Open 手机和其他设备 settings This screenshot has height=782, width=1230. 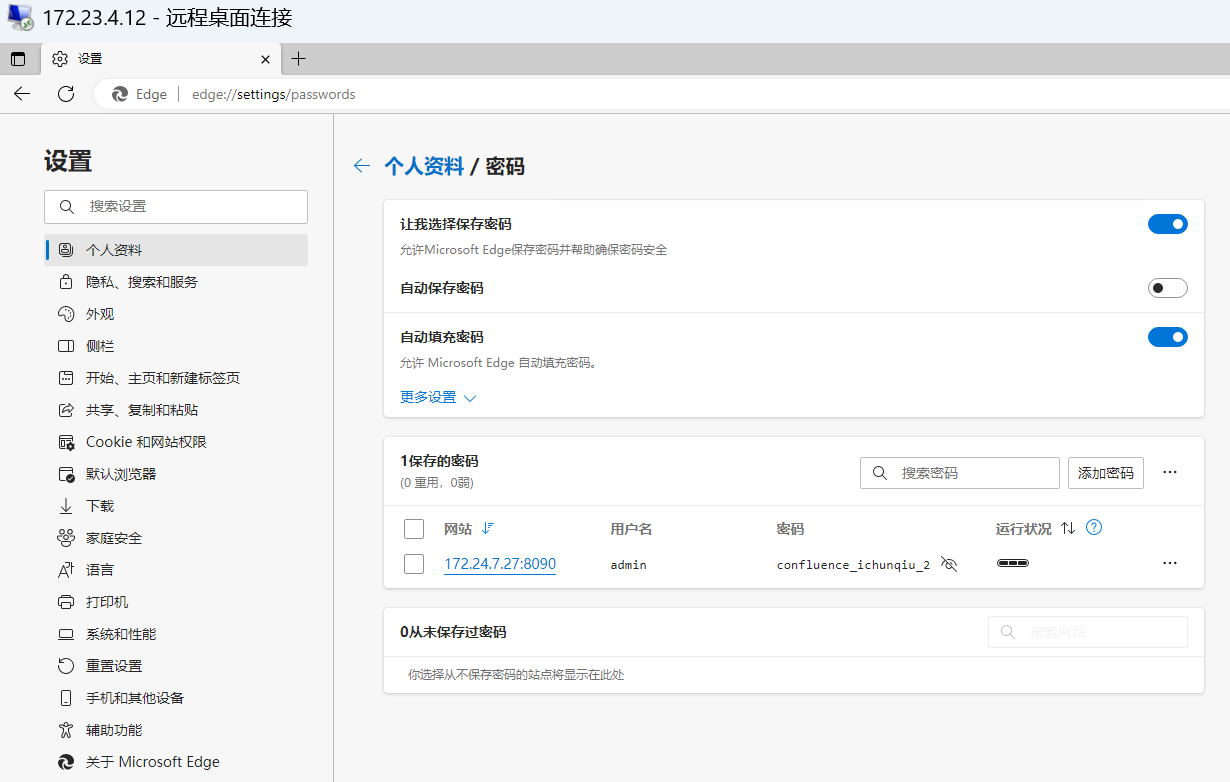pos(176,698)
